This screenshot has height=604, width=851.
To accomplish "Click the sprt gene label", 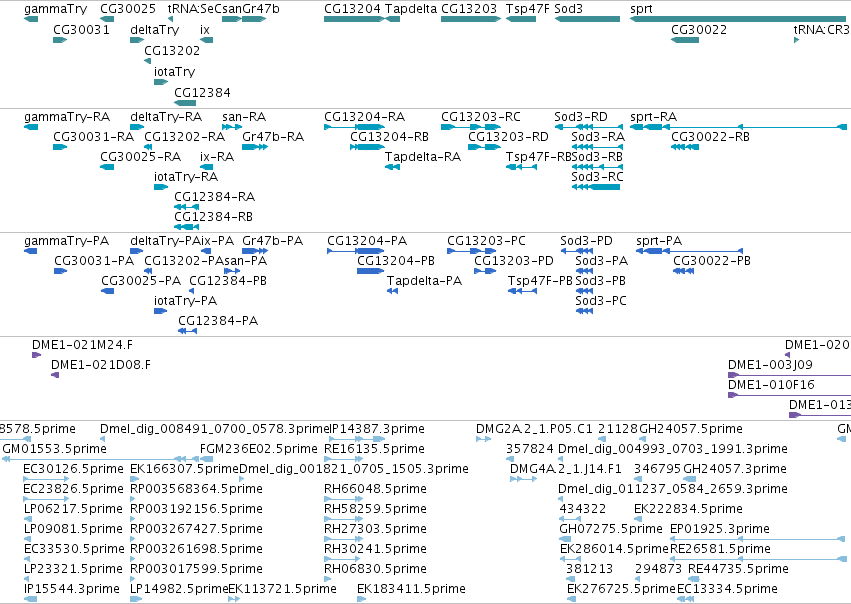I will pos(642,9).
